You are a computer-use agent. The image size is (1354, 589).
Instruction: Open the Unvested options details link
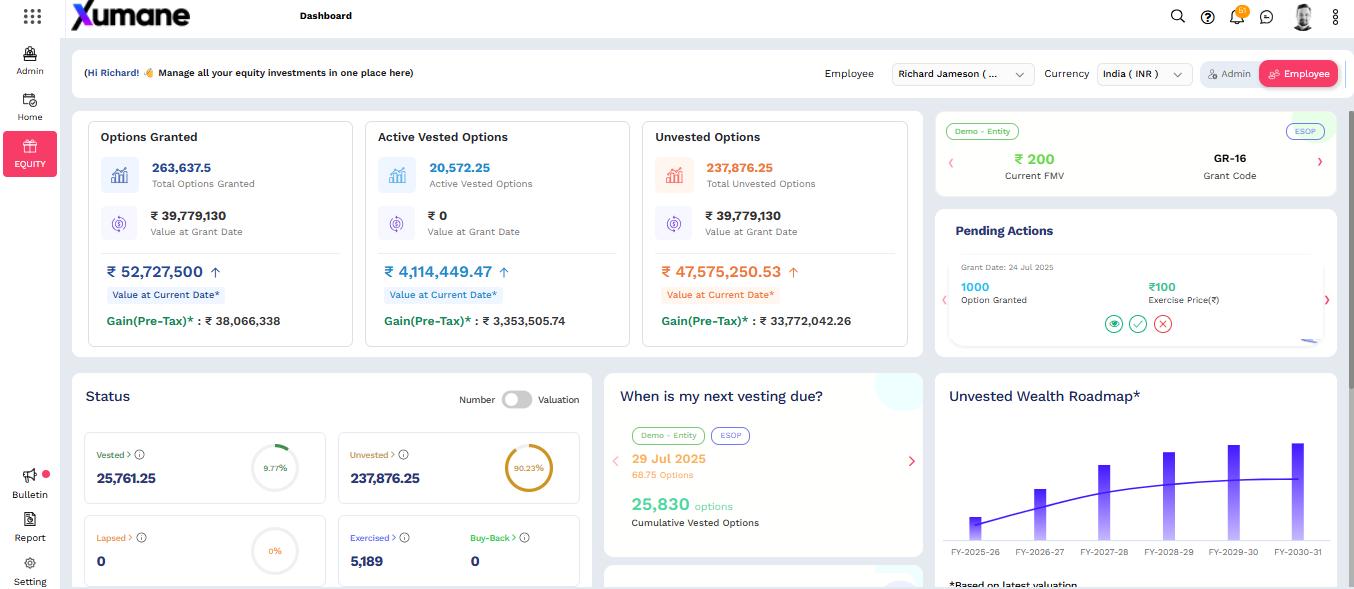[x=370, y=455]
